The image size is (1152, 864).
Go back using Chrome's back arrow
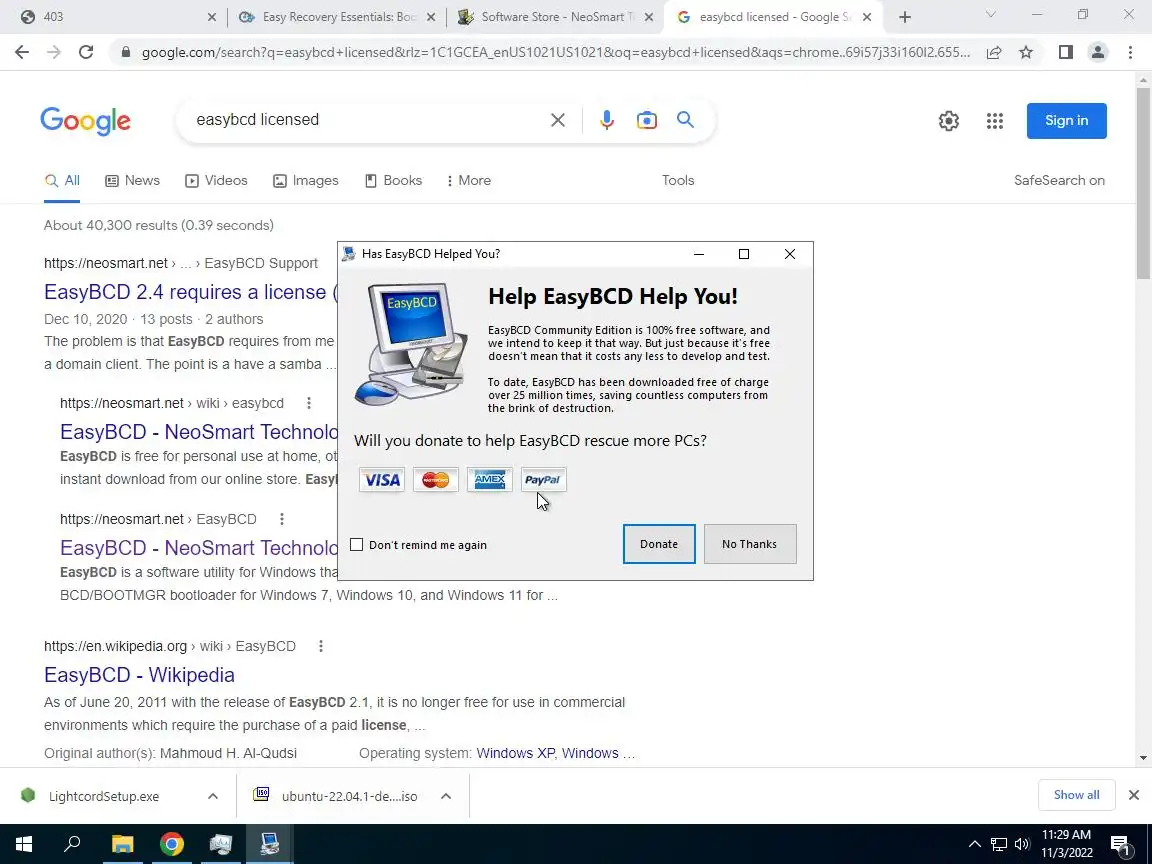(x=21, y=52)
